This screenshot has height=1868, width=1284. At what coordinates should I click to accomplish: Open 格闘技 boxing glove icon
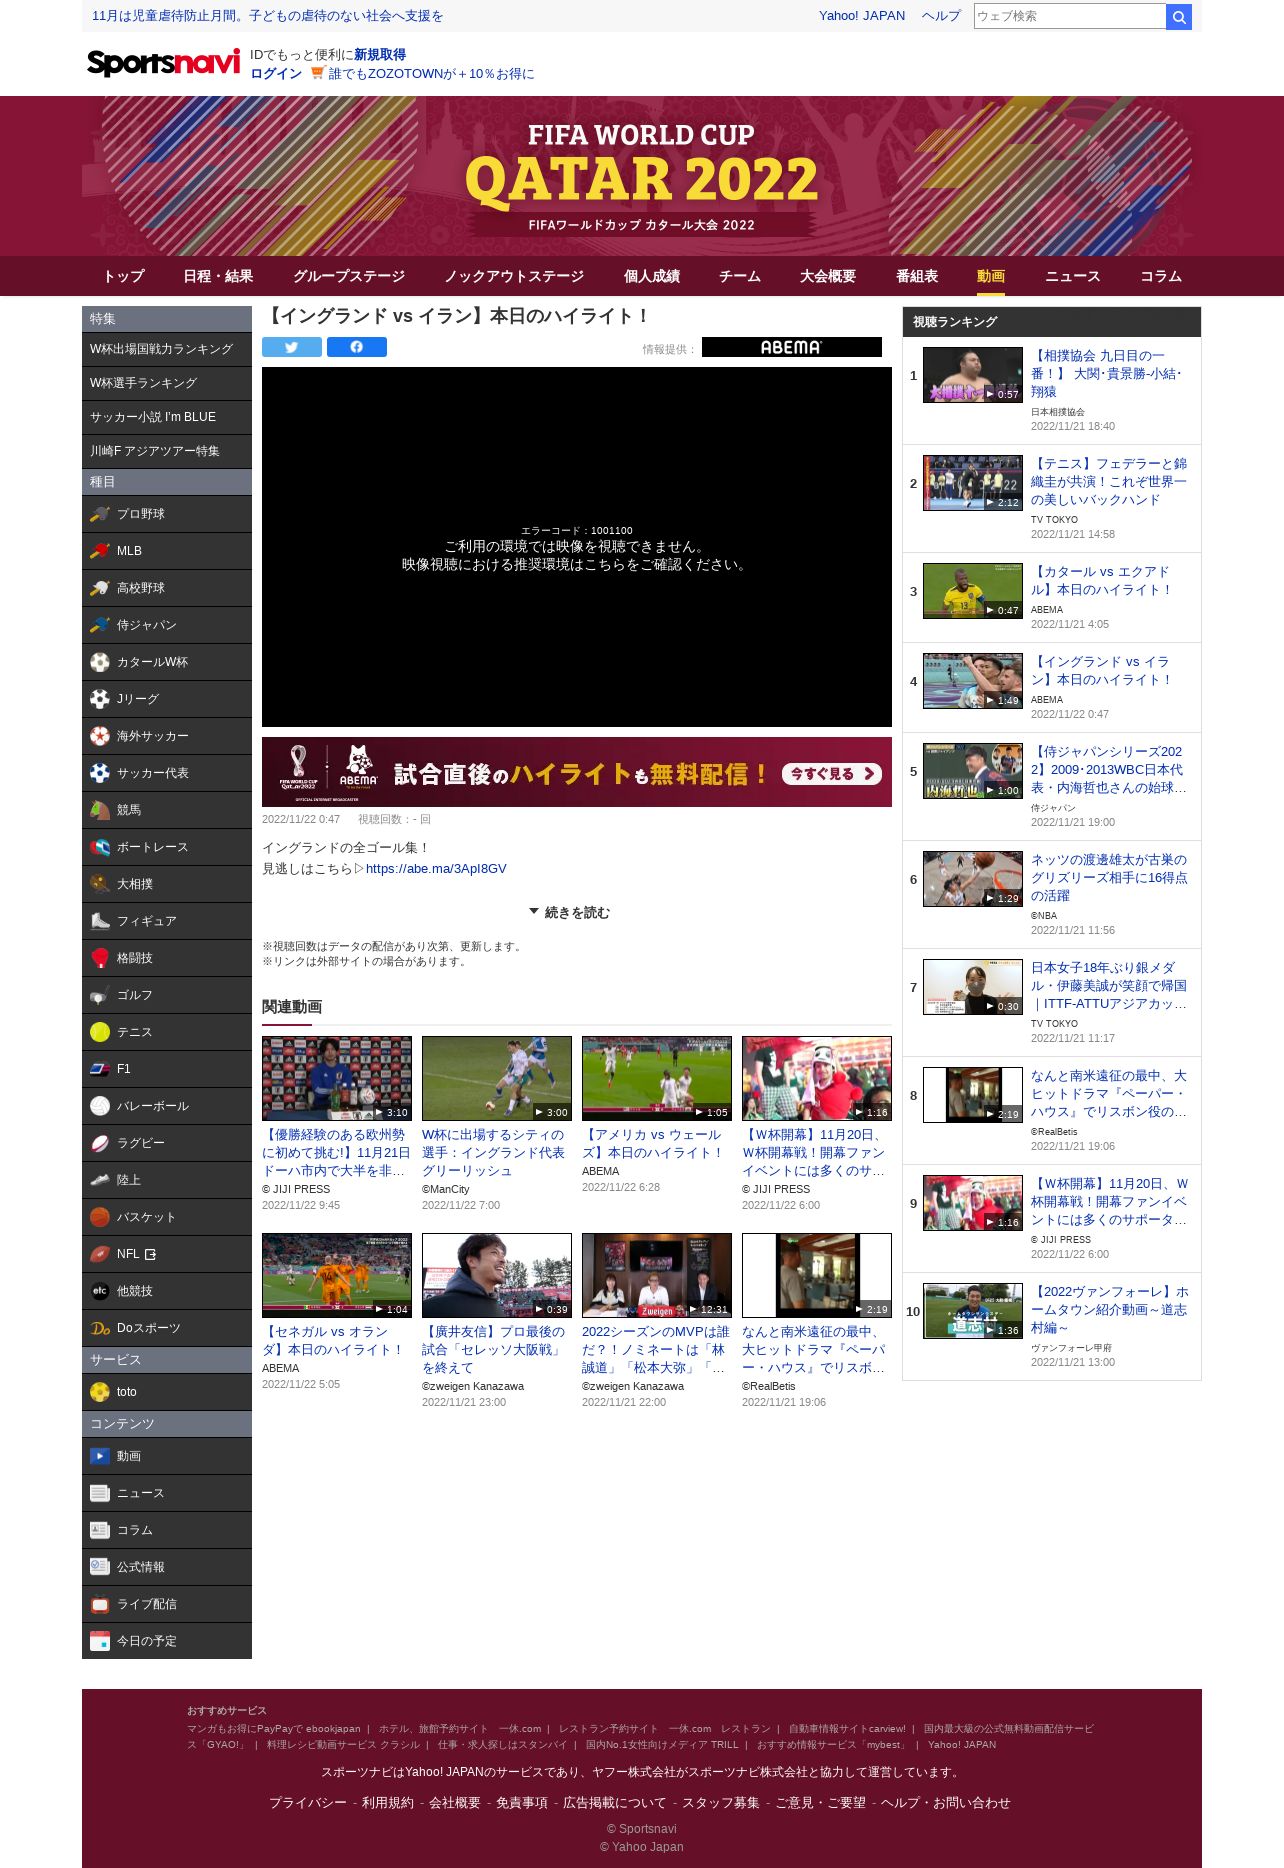pos(100,958)
